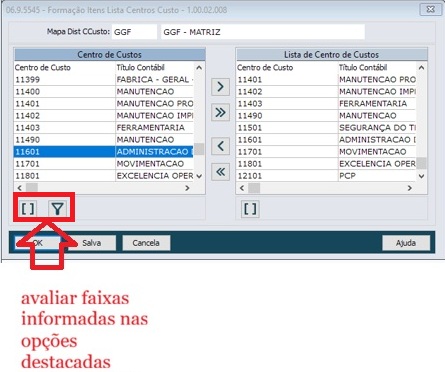The width and height of the screenshot is (445, 372).
Task: Select row 11401 in Centro de Custos
Action: pyautogui.click(x=104, y=104)
